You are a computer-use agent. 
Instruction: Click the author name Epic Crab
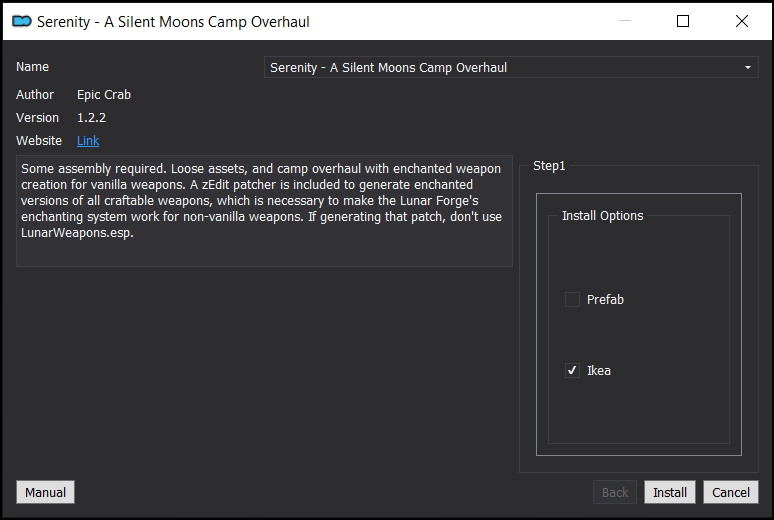(104, 95)
